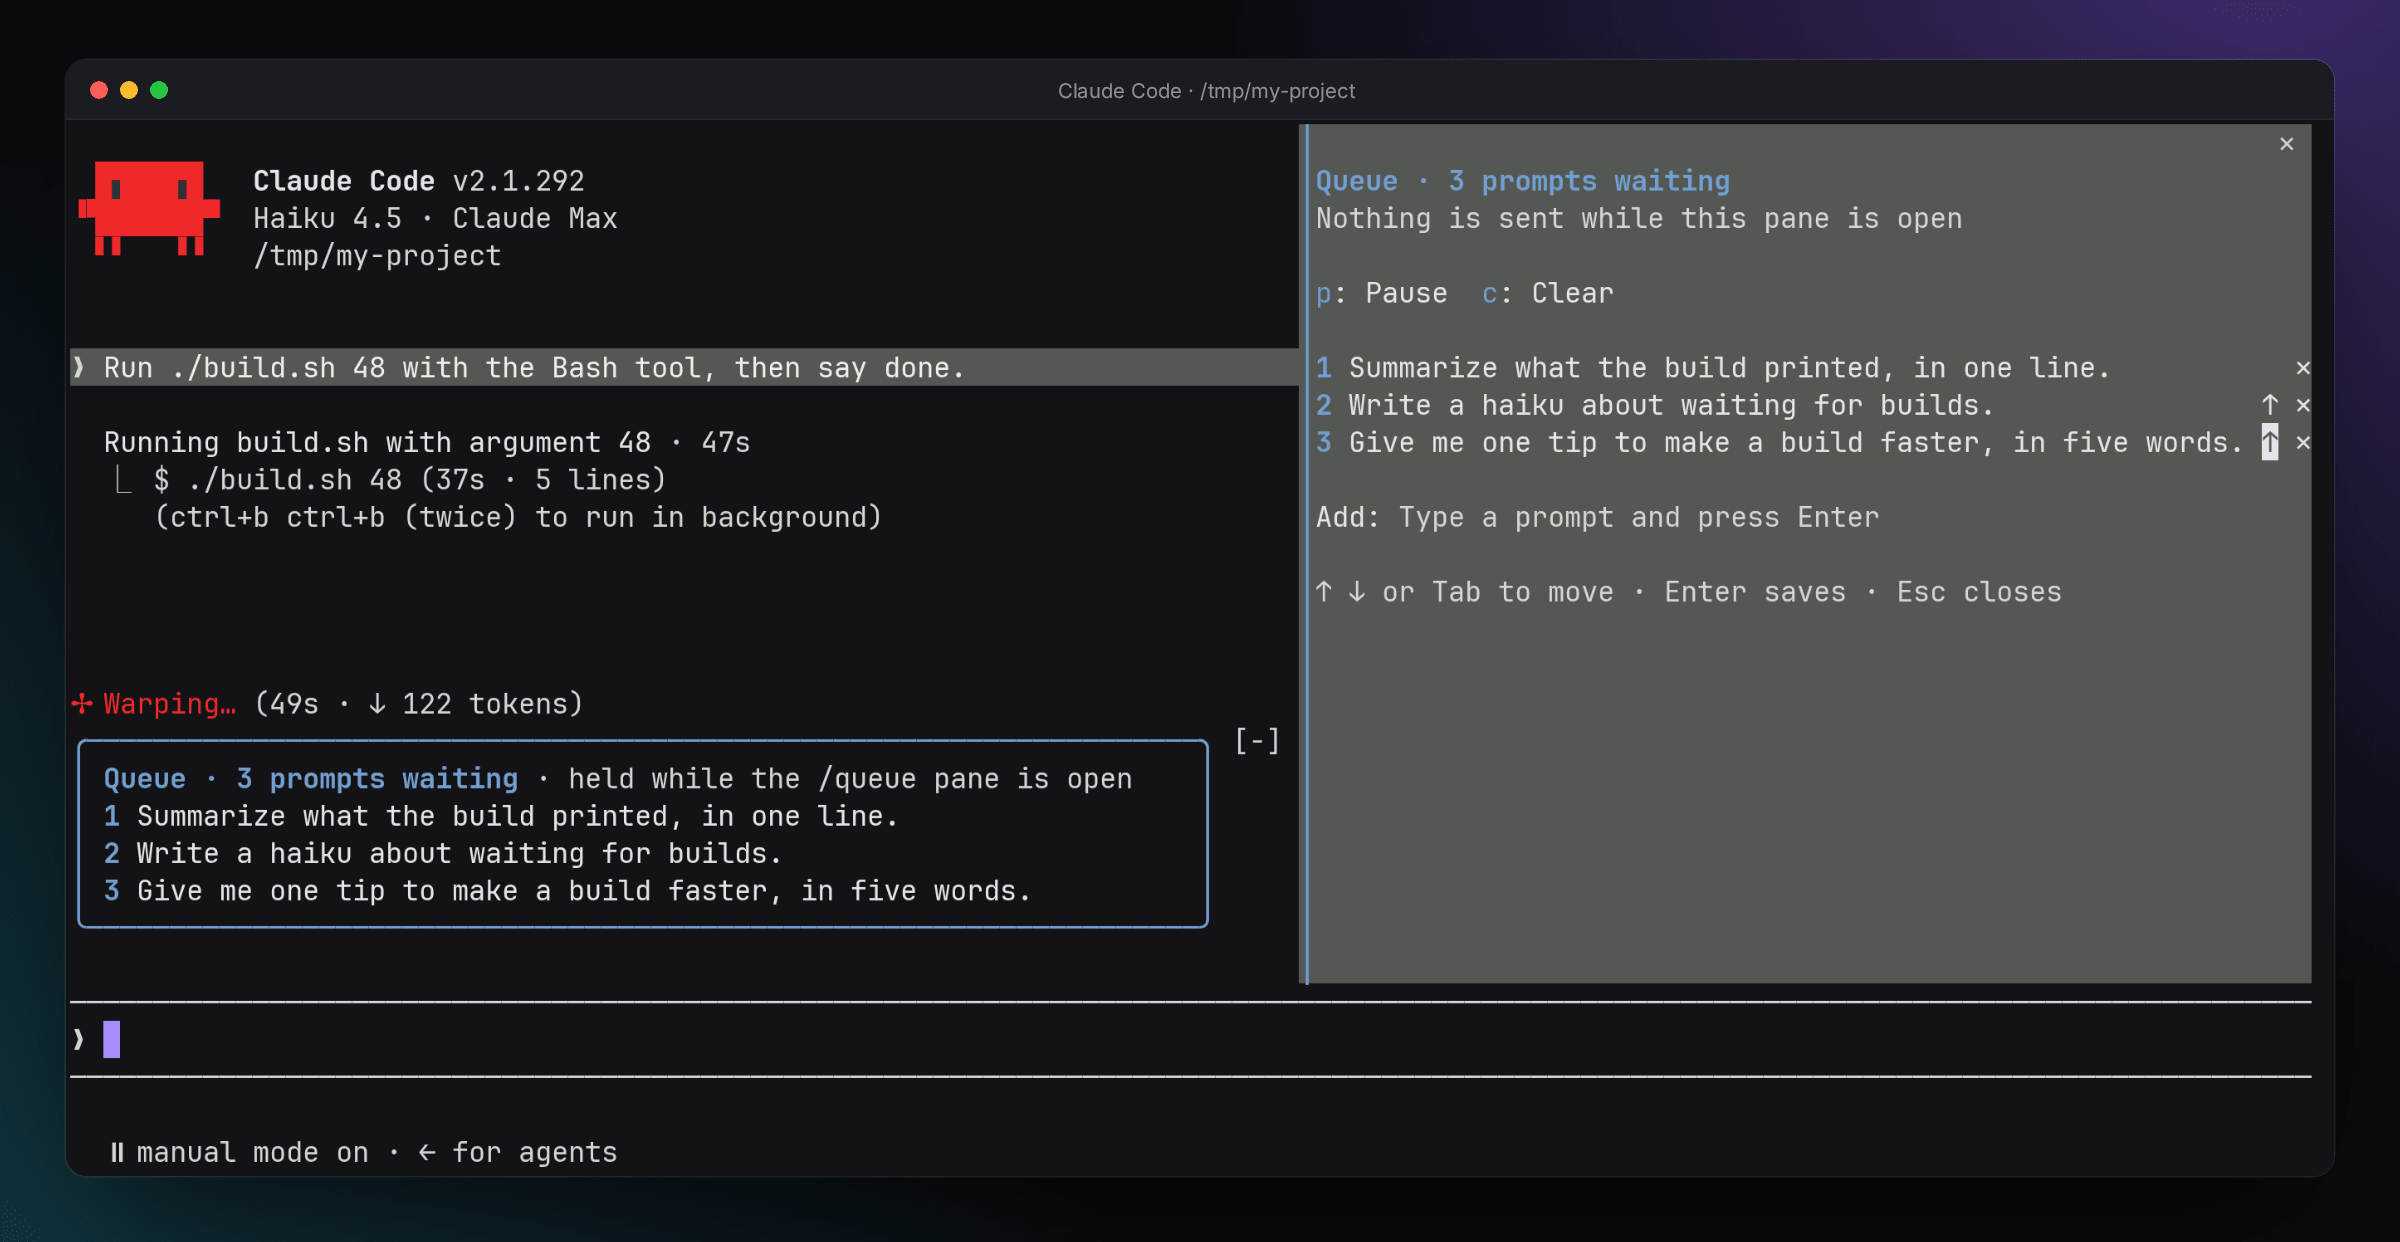Click 'Nothing is sent while this pane is open'
Image resolution: width=2400 pixels, height=1242 pixels.
click(x=1639, y=218)
